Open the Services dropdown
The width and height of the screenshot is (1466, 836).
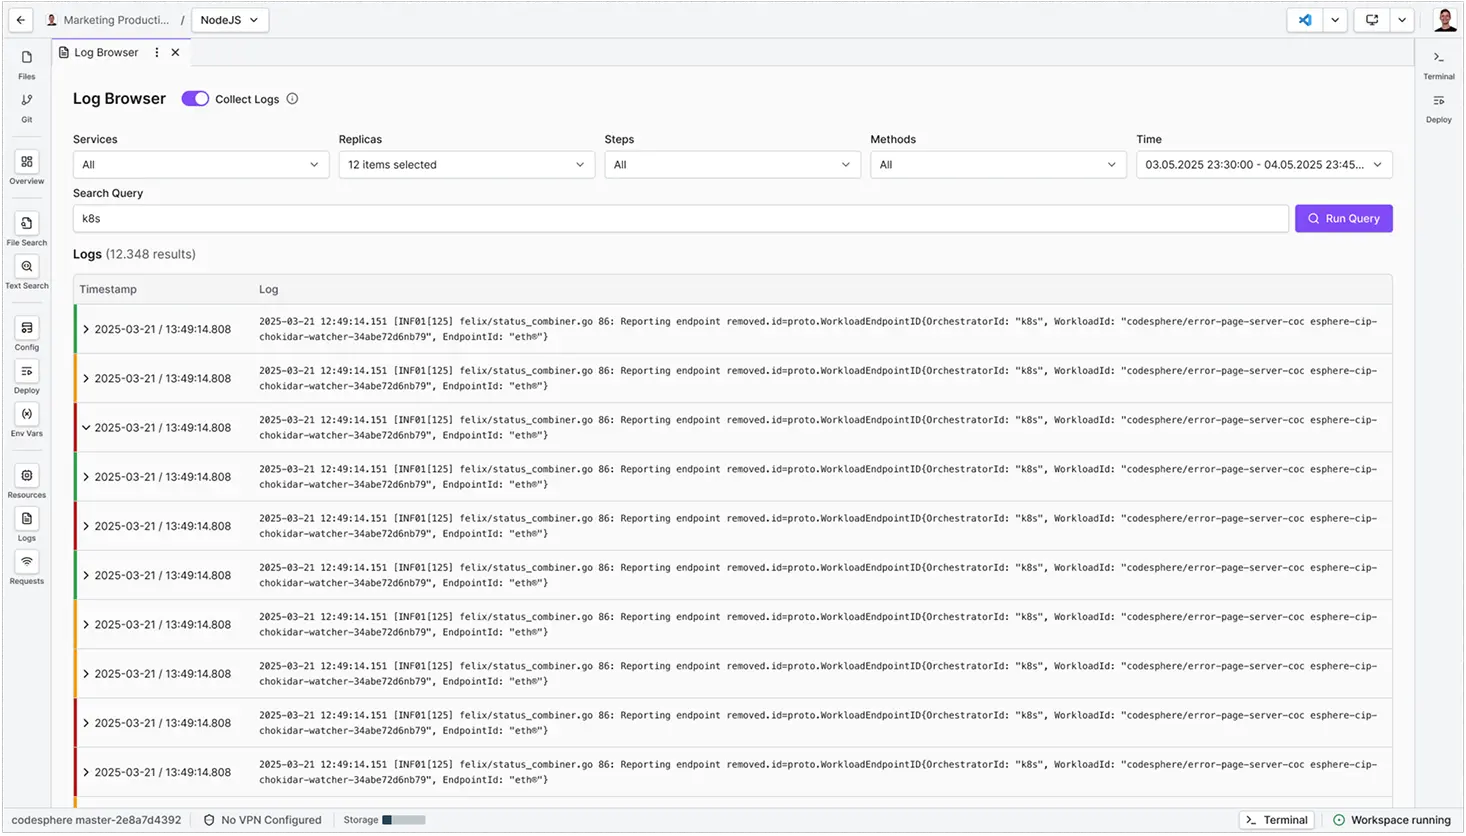[x=201, y=165]
